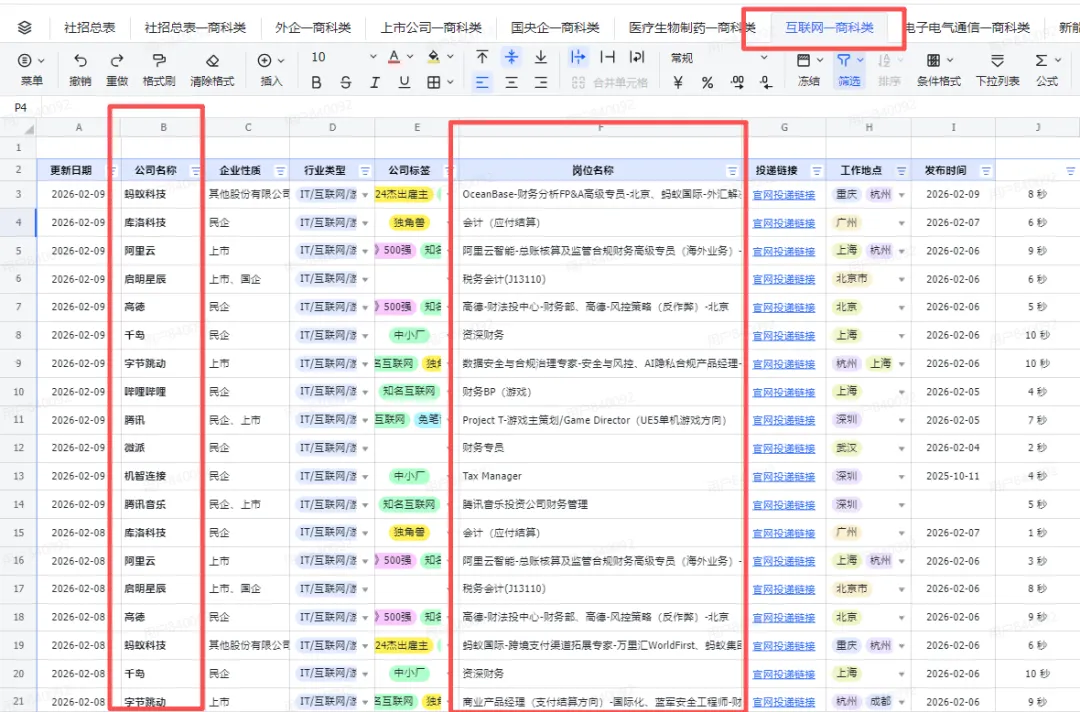Select column F header
Viewport: 1080px width, 712px height.
click(x=600, y=127)
